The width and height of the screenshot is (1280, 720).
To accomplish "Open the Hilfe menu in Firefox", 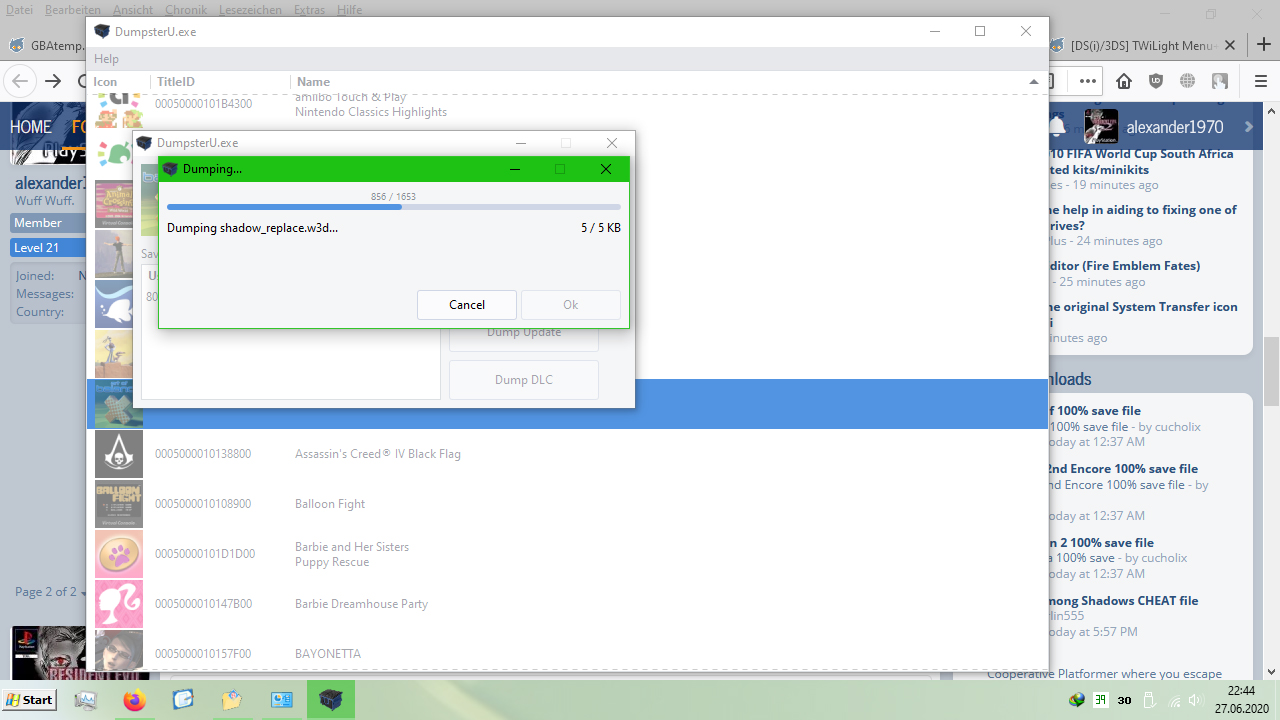I will coord(350,9).
